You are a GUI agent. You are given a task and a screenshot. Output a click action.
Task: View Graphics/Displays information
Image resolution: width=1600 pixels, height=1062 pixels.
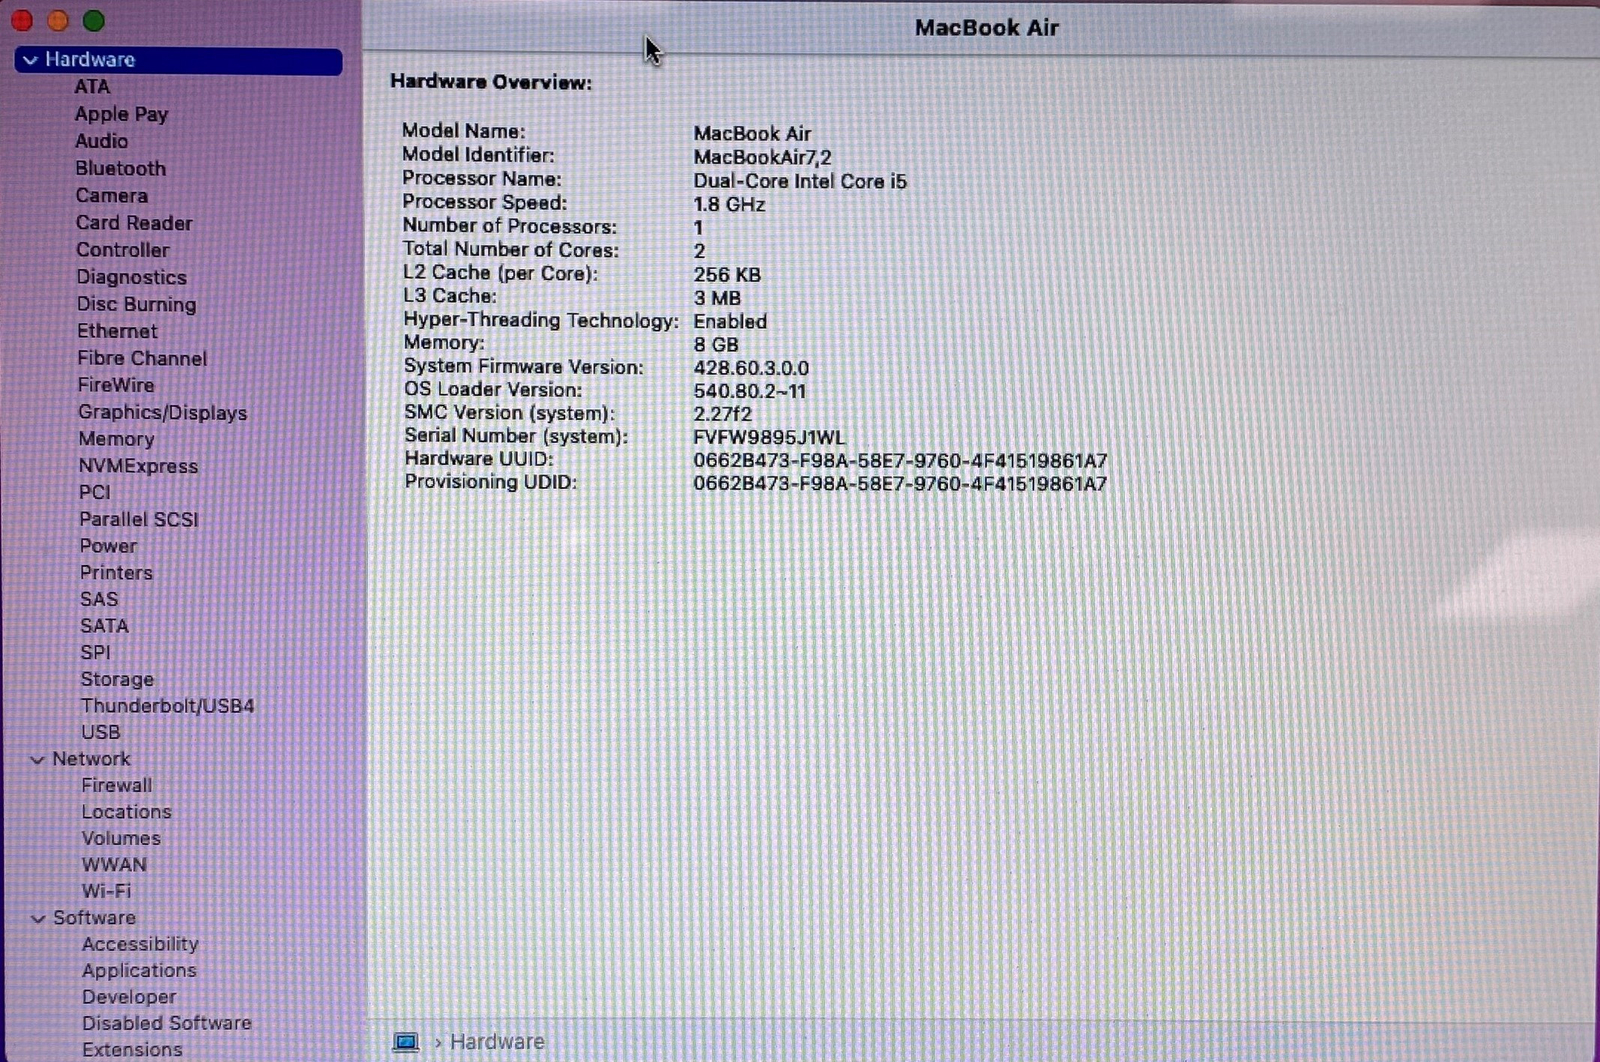click(162, 412)
